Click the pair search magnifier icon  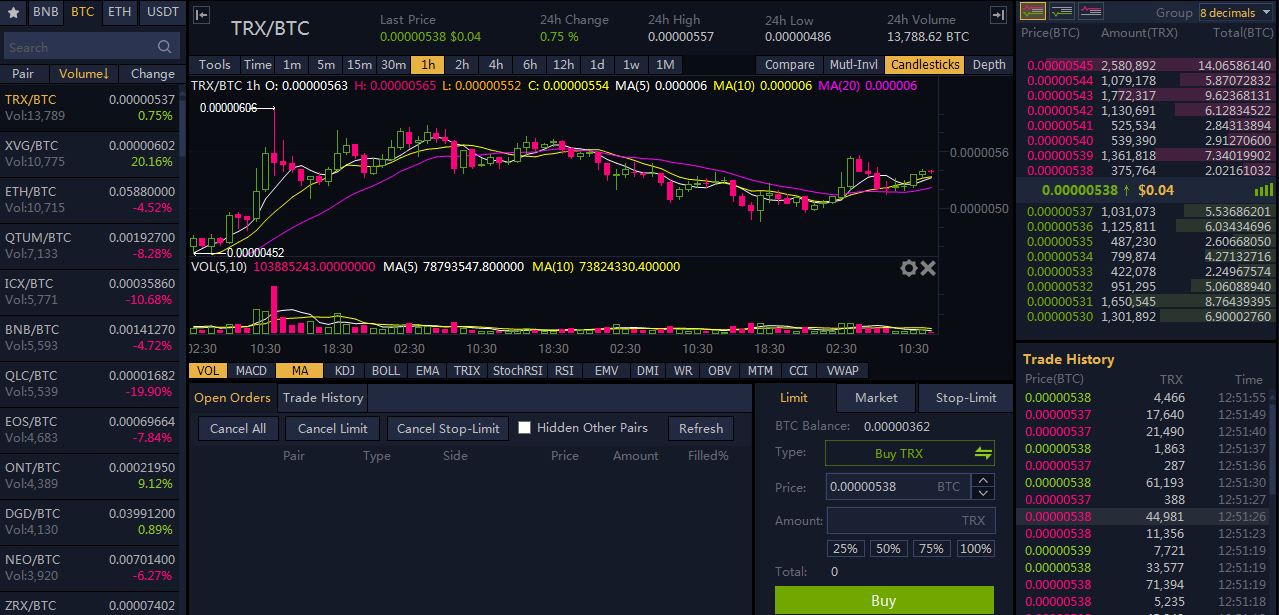point(165,47)
